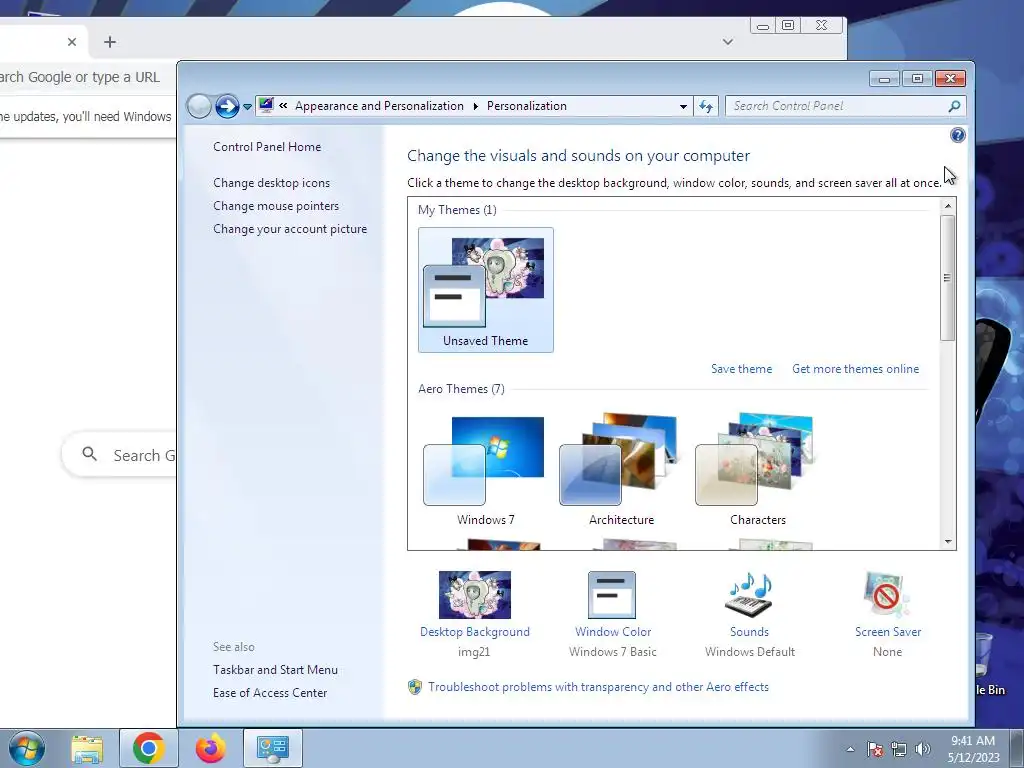
Task: Select the Windows 7 Aero theme
Action: 485,470
